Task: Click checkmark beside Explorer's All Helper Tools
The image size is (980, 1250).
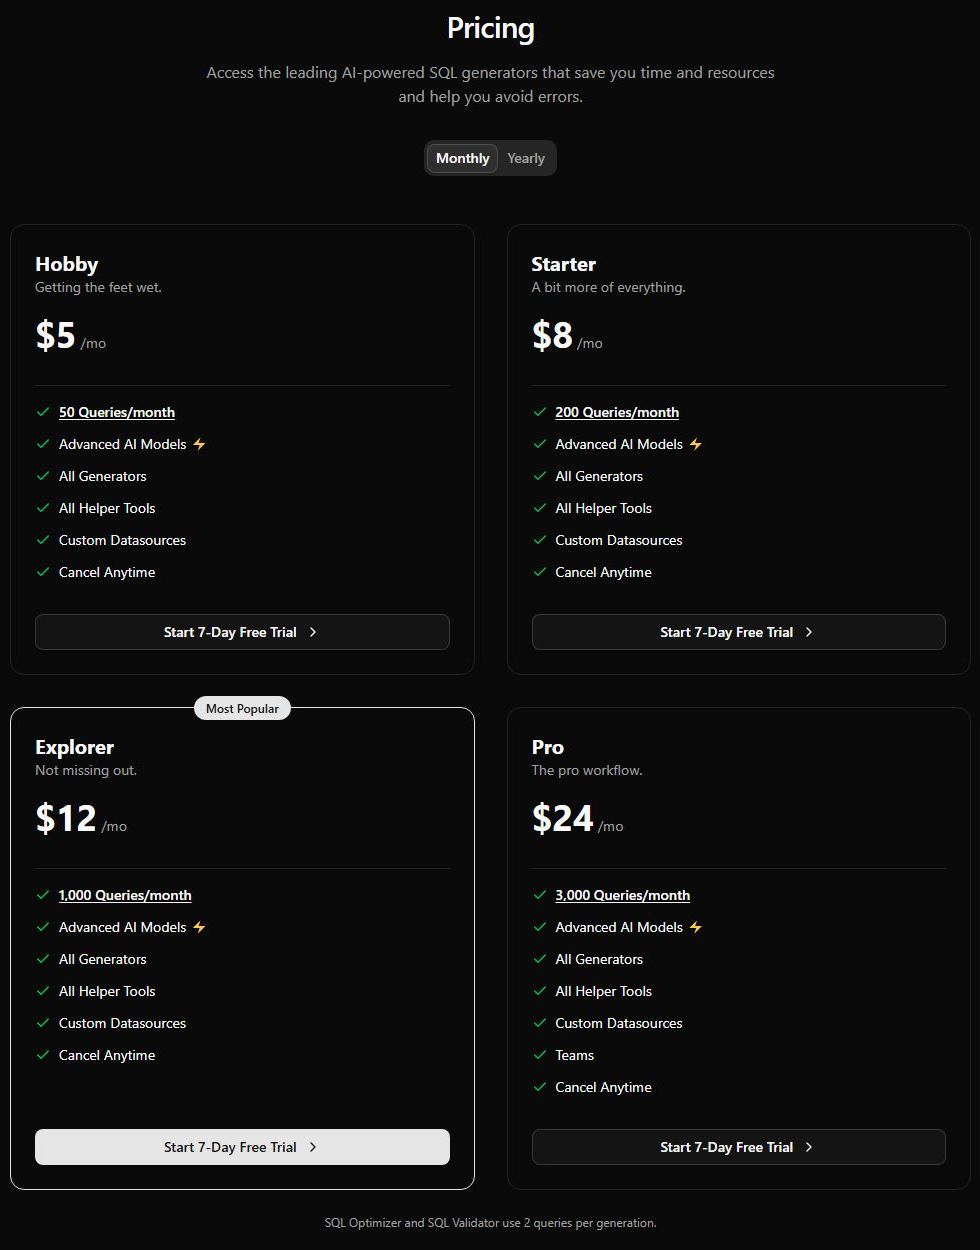Action: click(x=43, y=991)
